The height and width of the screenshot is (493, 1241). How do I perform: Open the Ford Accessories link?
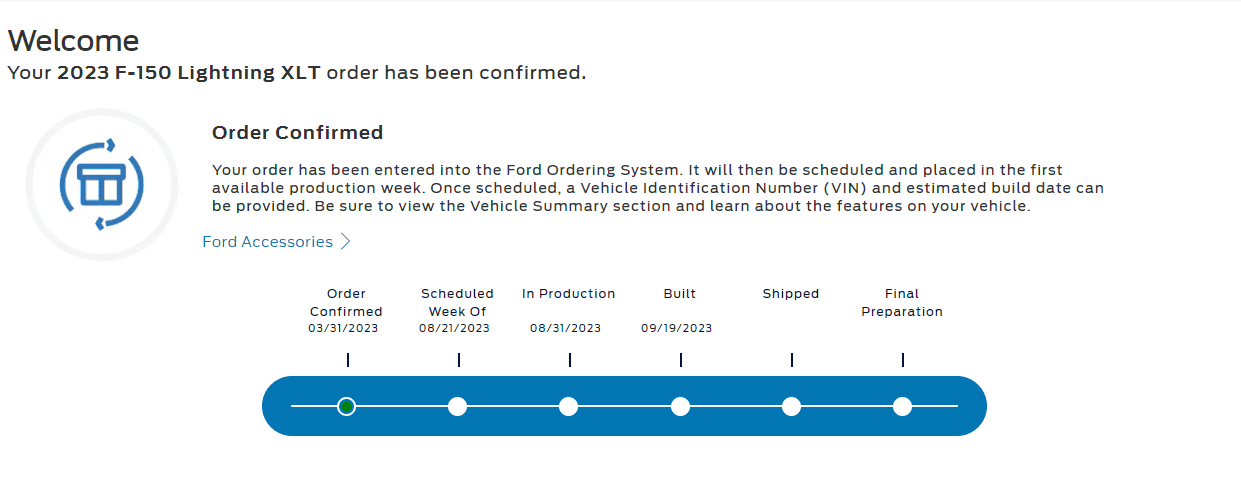(x=267, y=242)
